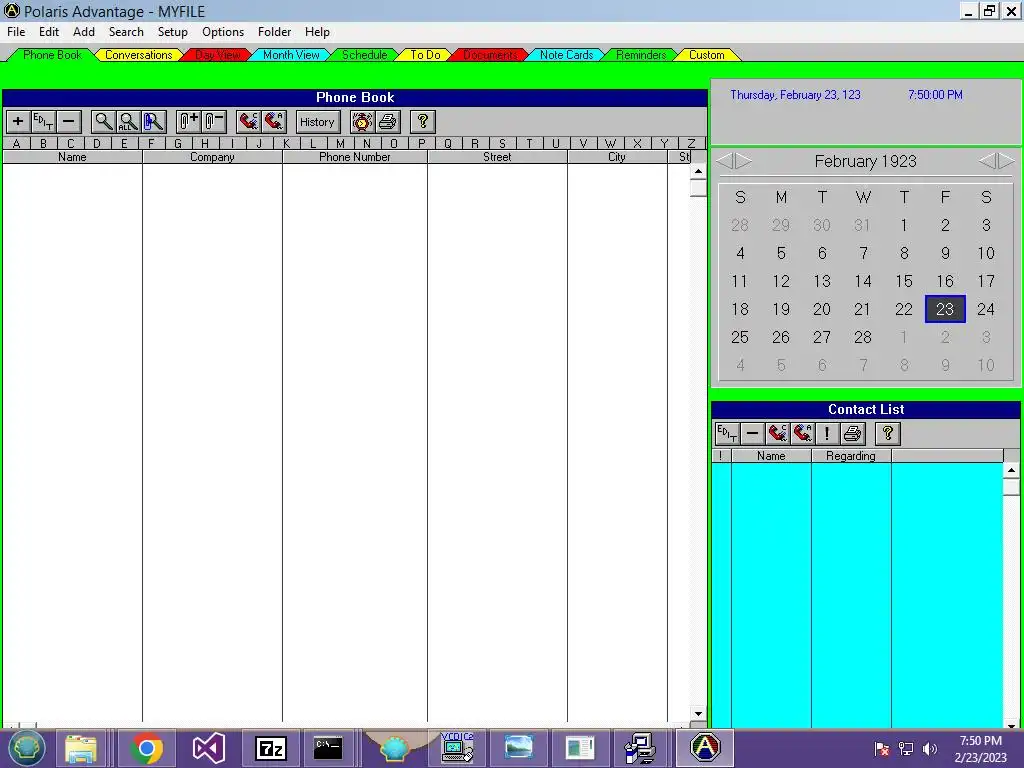Select February 14 in calendar
1024x768 pixels.
click(863, 281)
